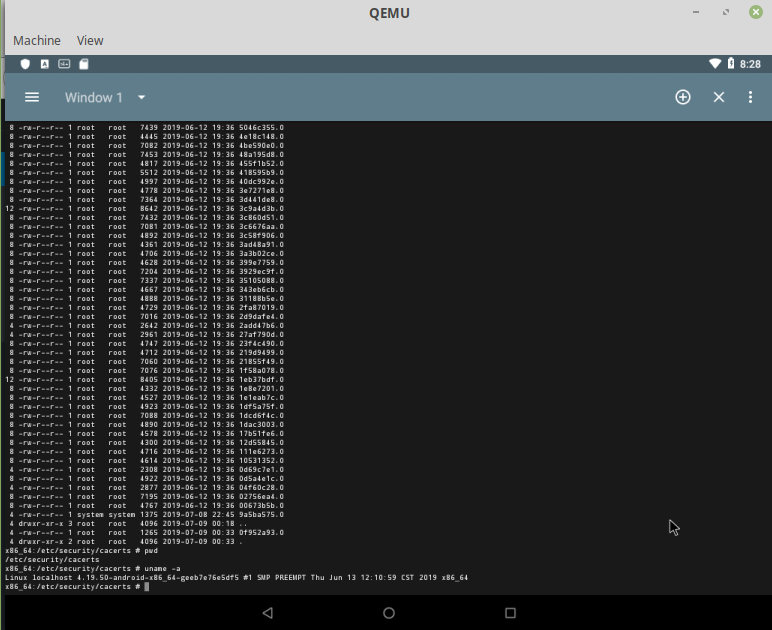
Task: Click the terminal cursor at the last prompt
Action: click(147, 586)
